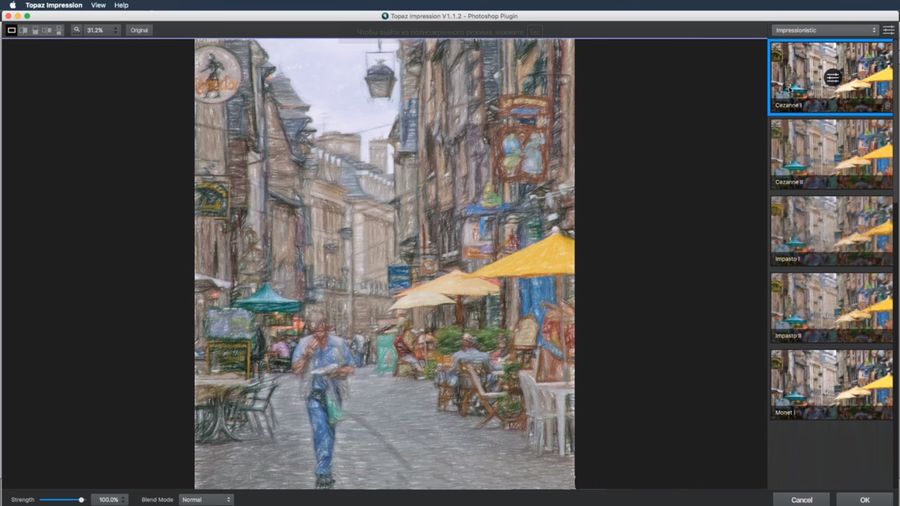This screenshot has width=900, height=506.
Task: Open the adjustments panel icon at top right
Action: coord(889,30)
